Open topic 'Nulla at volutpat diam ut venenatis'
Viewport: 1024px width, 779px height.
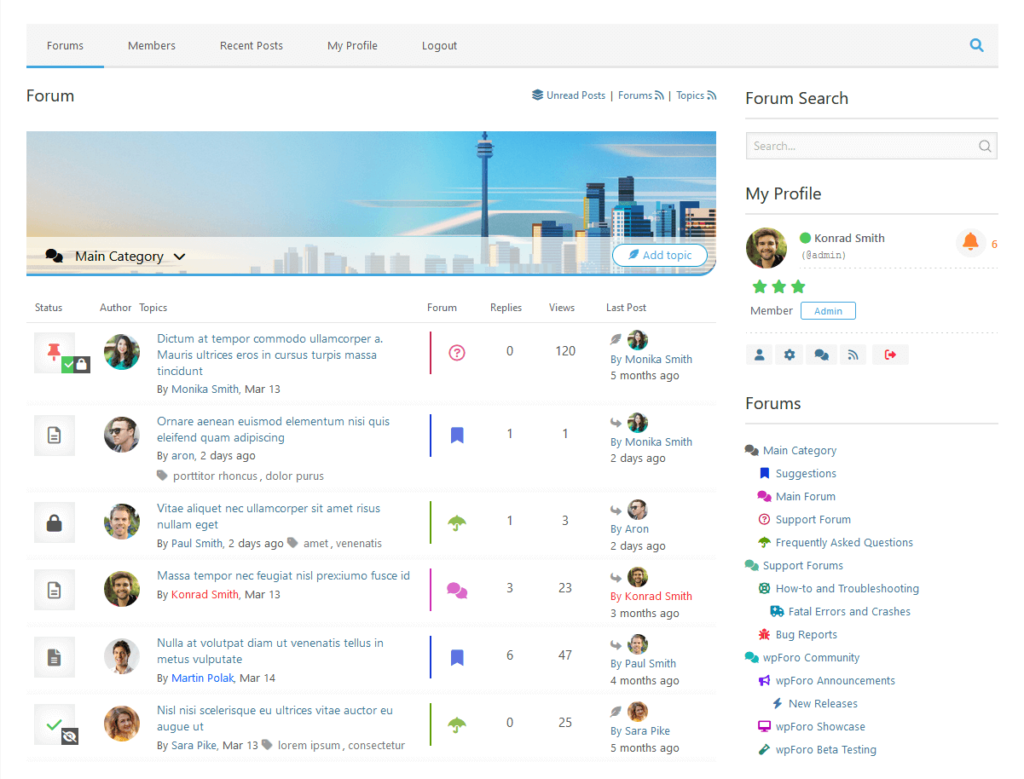tap(270, 651)
